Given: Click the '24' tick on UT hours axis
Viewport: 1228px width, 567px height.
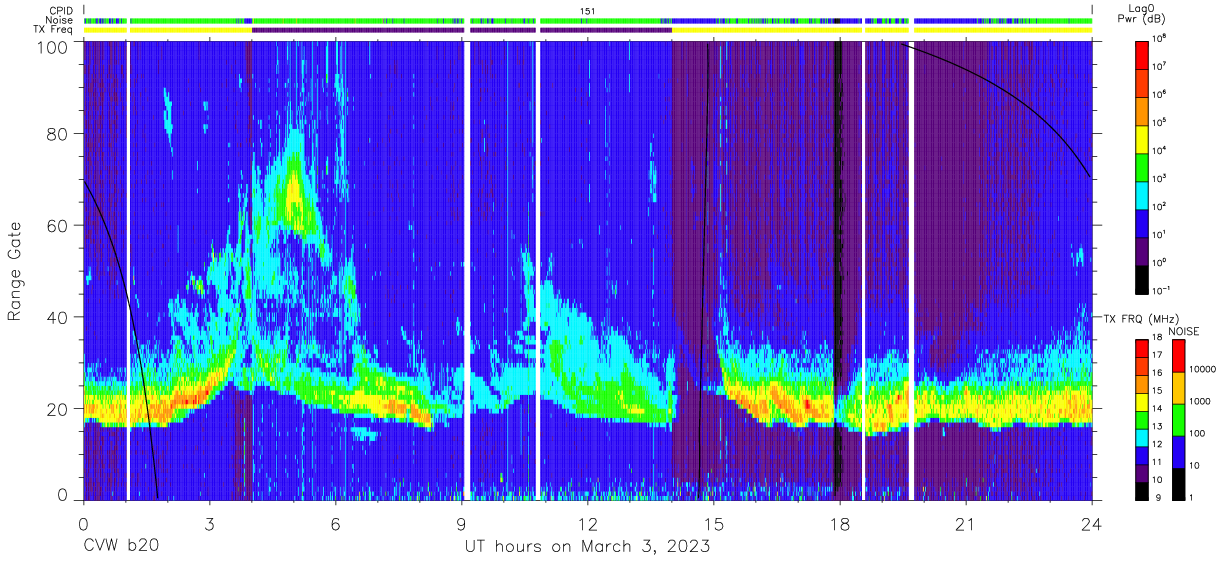Looking at the screenshot, I should (x=1092, y=523).
